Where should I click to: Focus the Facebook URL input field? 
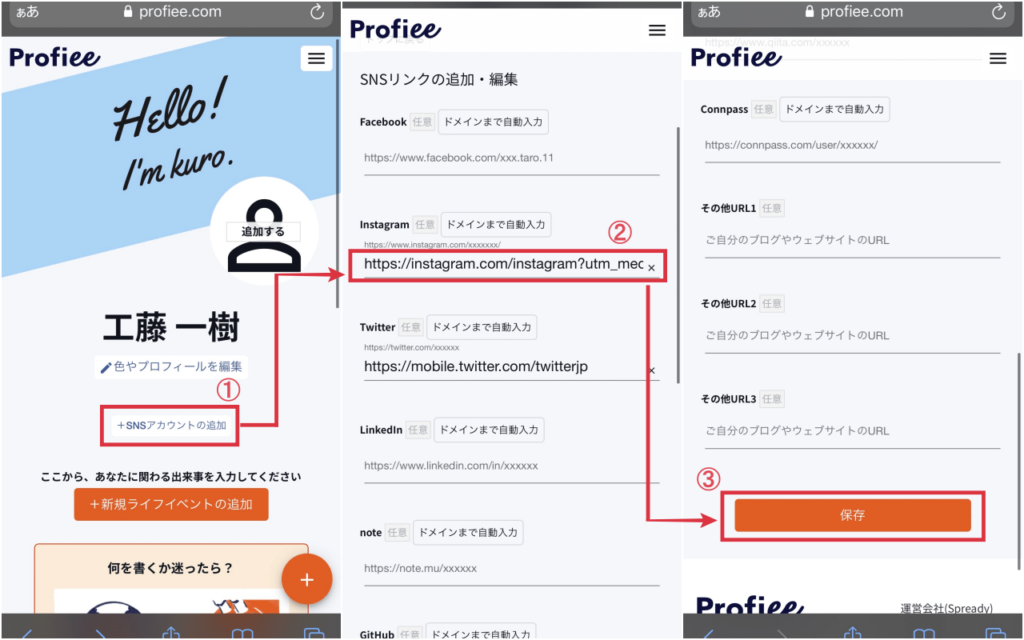click(511, 158)
